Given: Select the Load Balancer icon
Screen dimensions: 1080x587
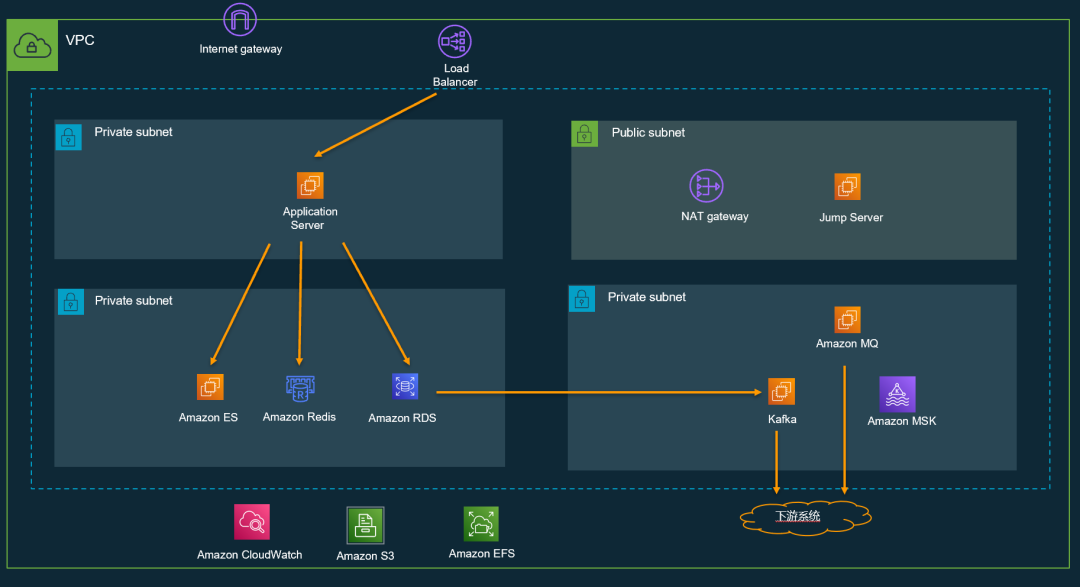Looking at the screenshot, I should (455, 41).
